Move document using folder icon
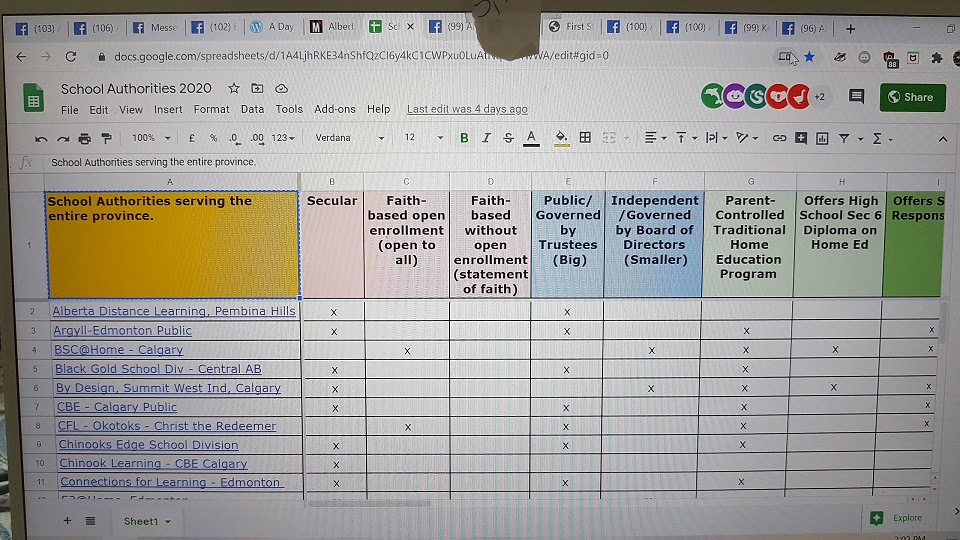 pyautogui.click(x=257, y=88)
